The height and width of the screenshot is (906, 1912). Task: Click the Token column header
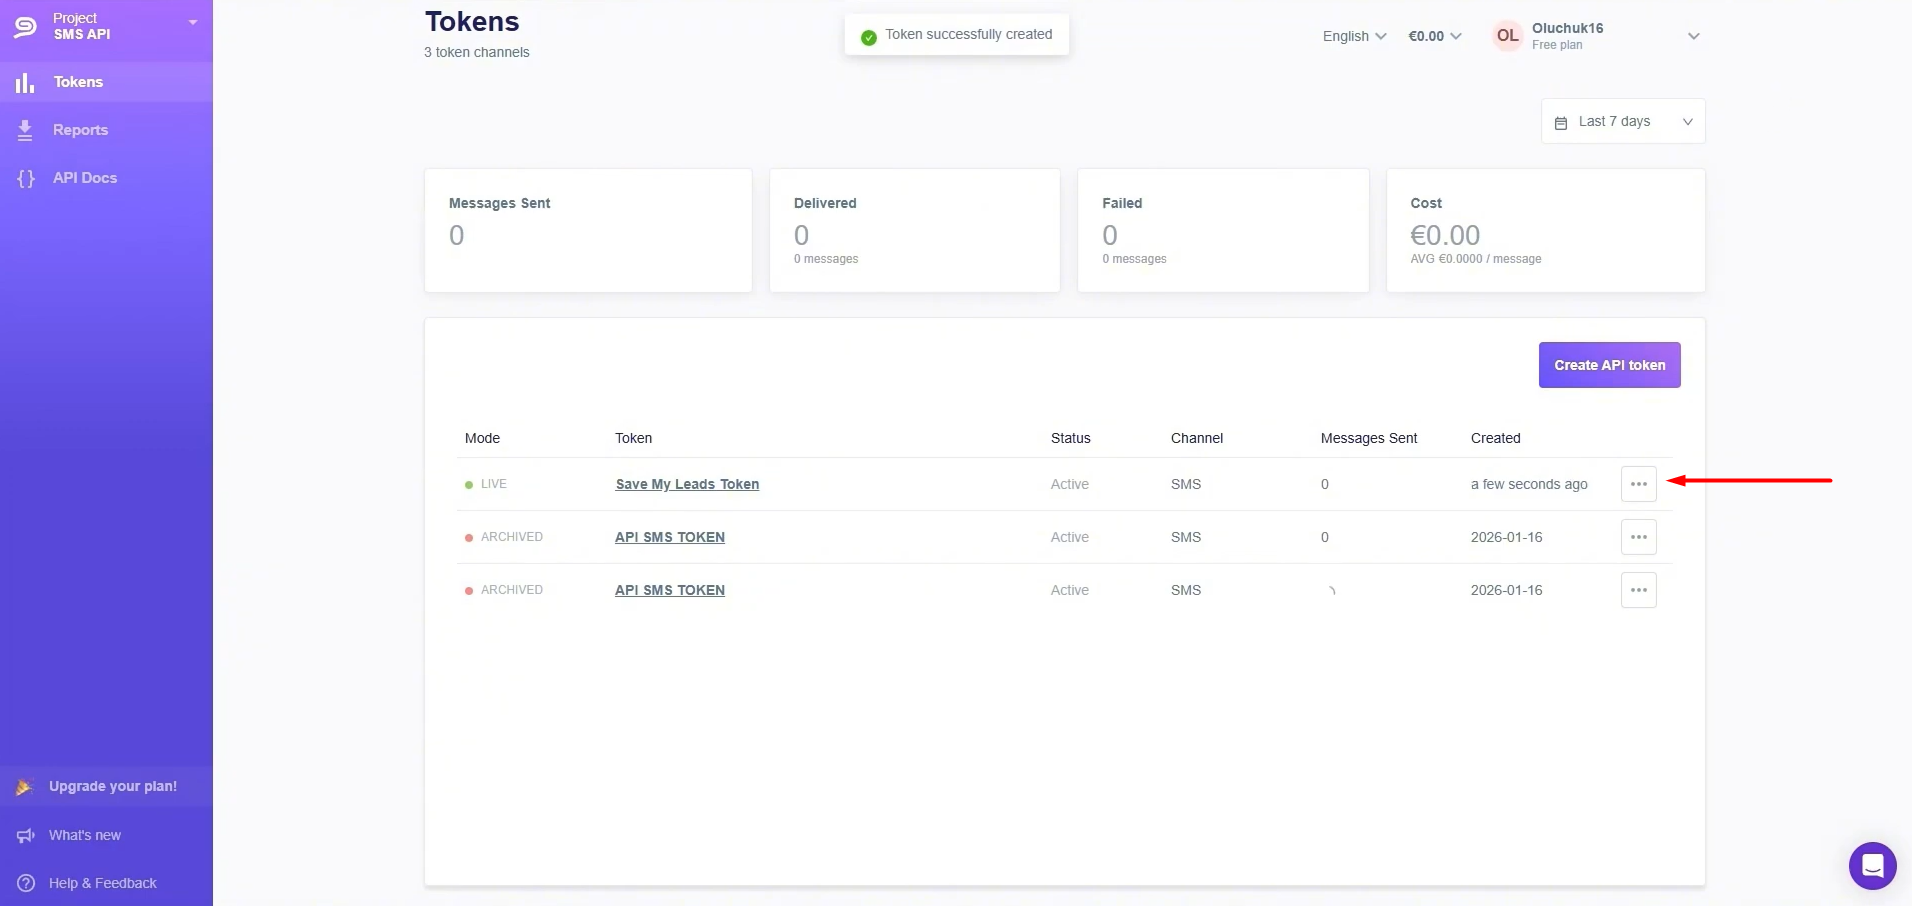(x=633, y=438)
